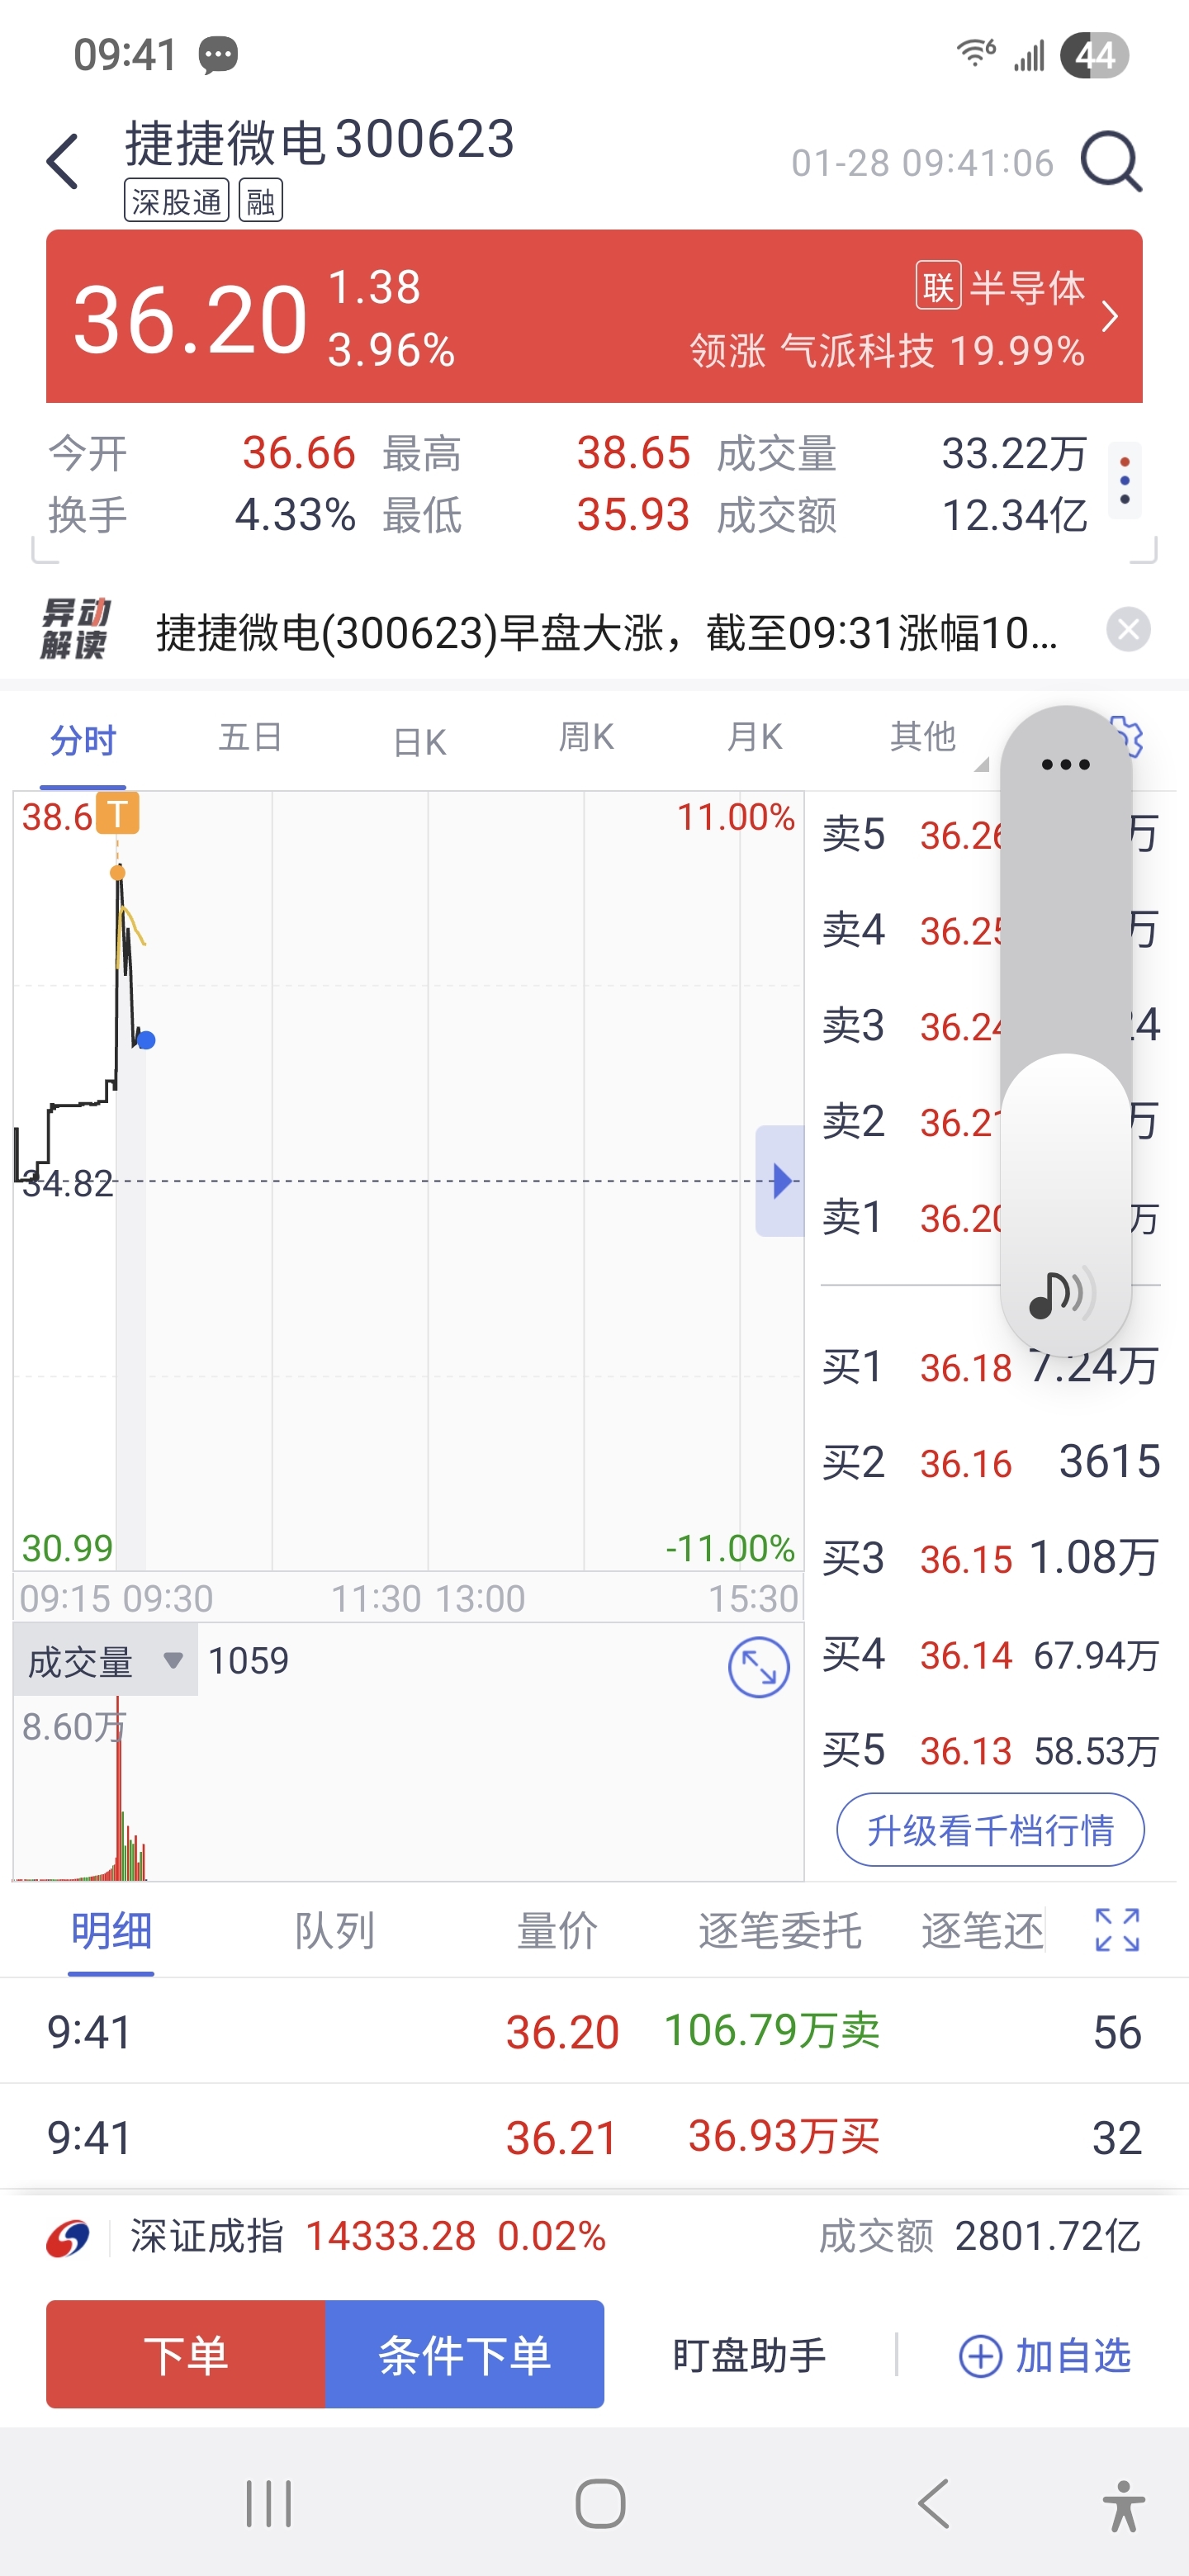Collapse order book using blue arrow
Viewport: 1189px width, 2576px height.
pos(780,1181)
